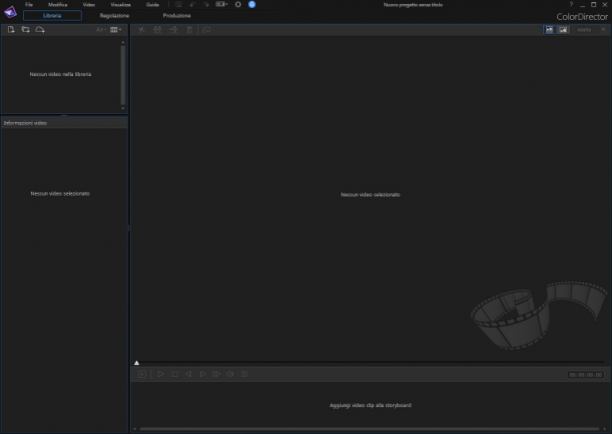Image resolution: width=612 pixels, height=434 pixels.
Task: Click the Play button in playback controls
Action: (160, 374)
